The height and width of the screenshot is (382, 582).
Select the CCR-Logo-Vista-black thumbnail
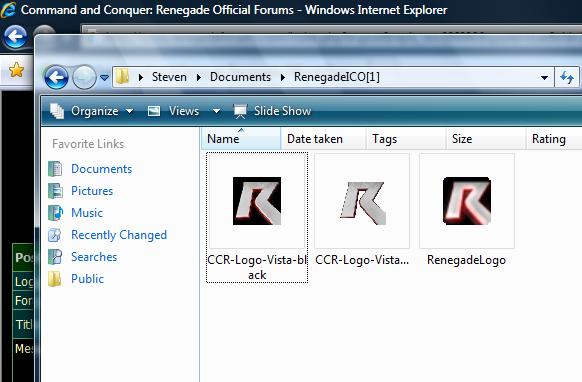coord(257,217)
